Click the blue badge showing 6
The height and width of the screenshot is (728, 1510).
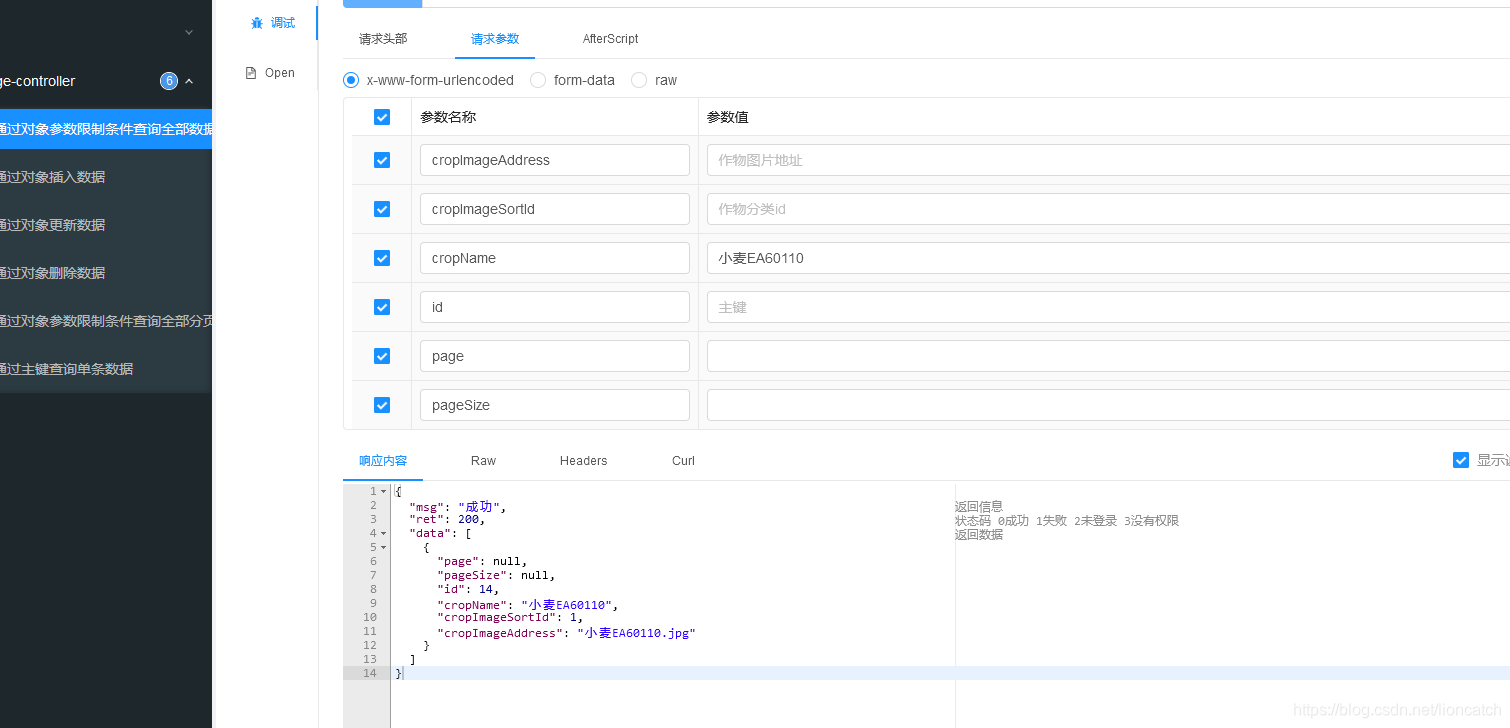(x=169, y=81)
